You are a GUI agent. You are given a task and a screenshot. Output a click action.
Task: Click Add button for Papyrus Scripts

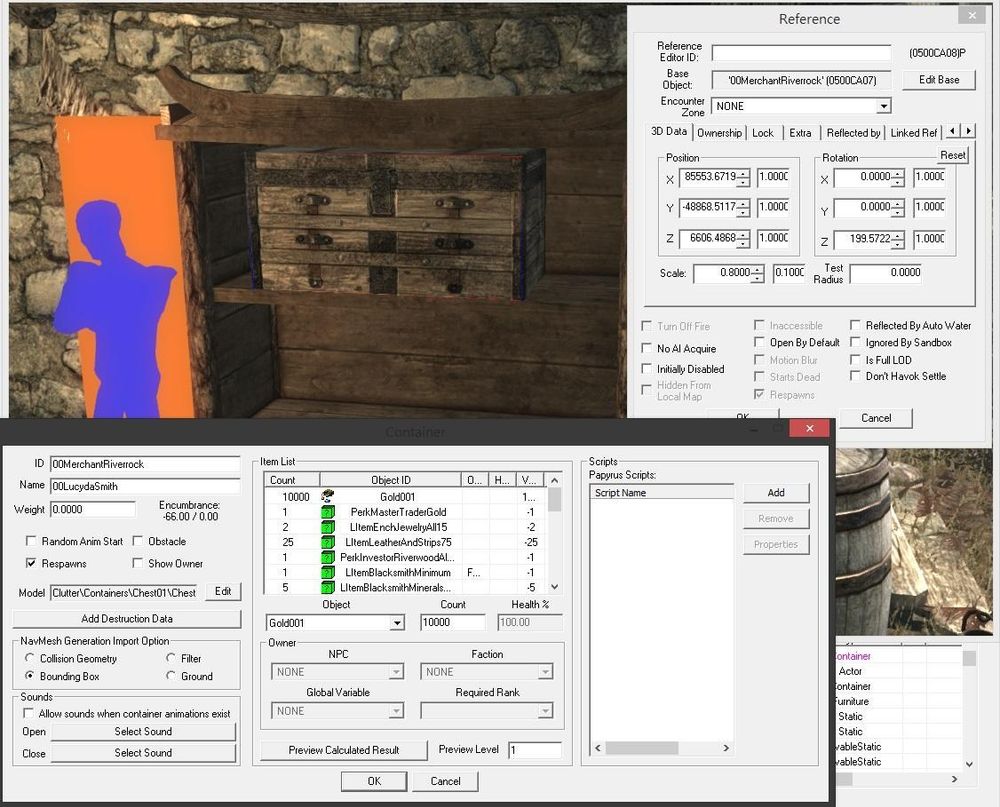pos(776,492)
